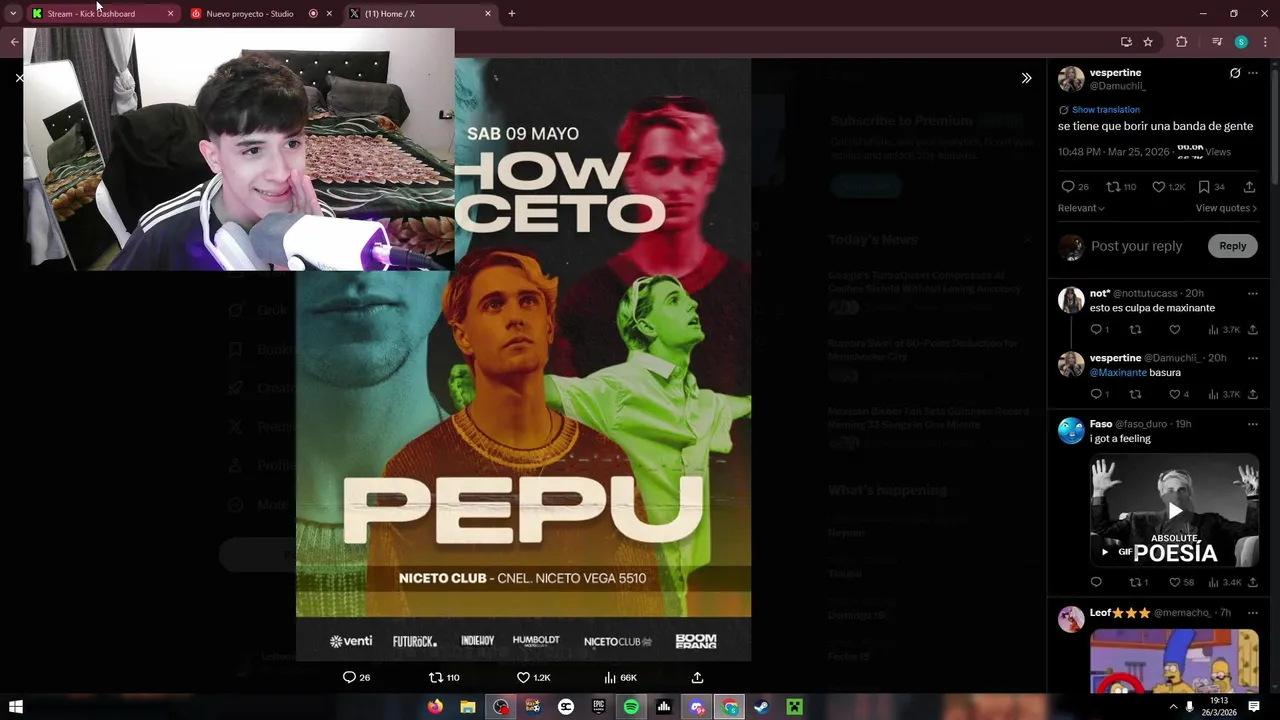Open Windows Start menu
The height and width of the screenshot is (720, 1280).
pos(16,707)
